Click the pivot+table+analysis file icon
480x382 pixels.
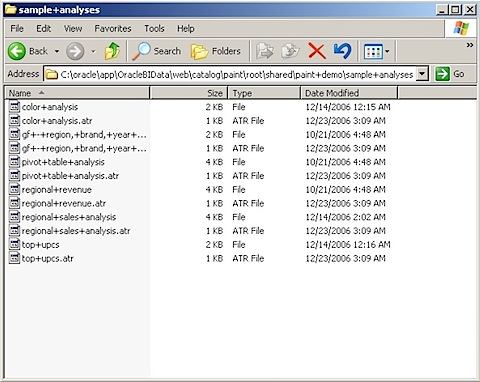tap(14, 162)
